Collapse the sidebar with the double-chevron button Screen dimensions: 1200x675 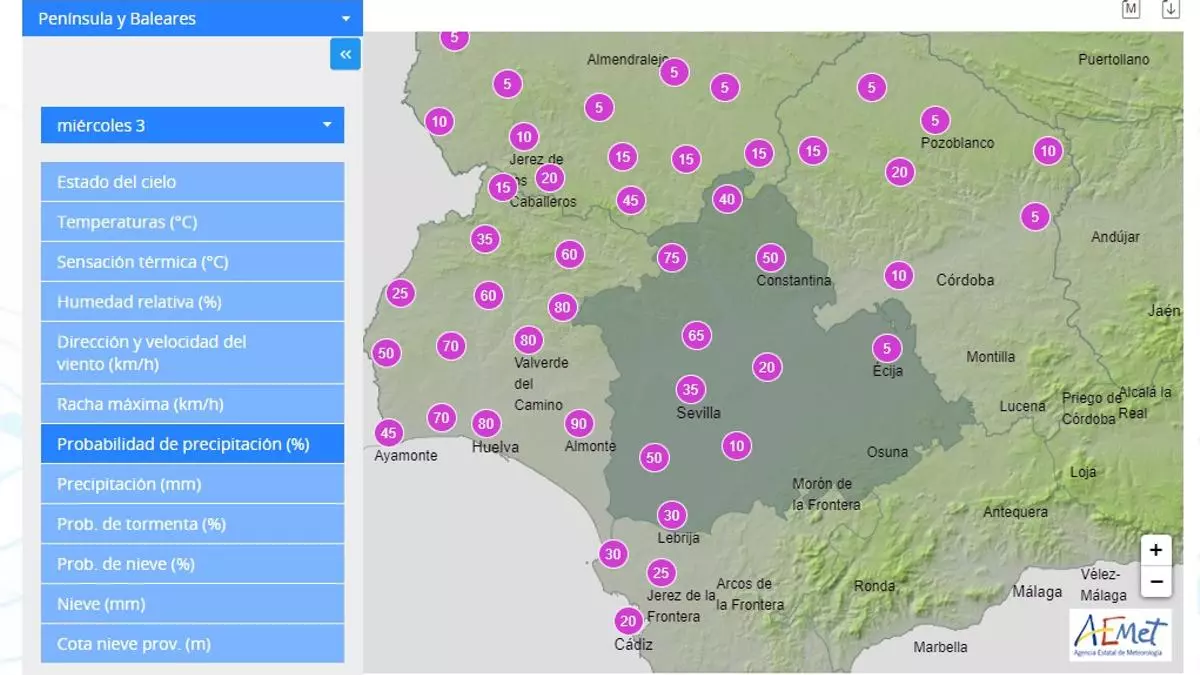tap(345, 54)
